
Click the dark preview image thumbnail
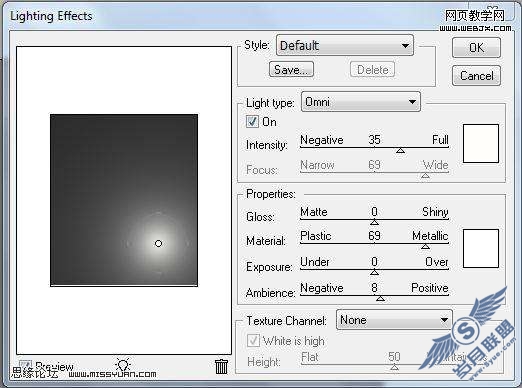click(124, 200)
